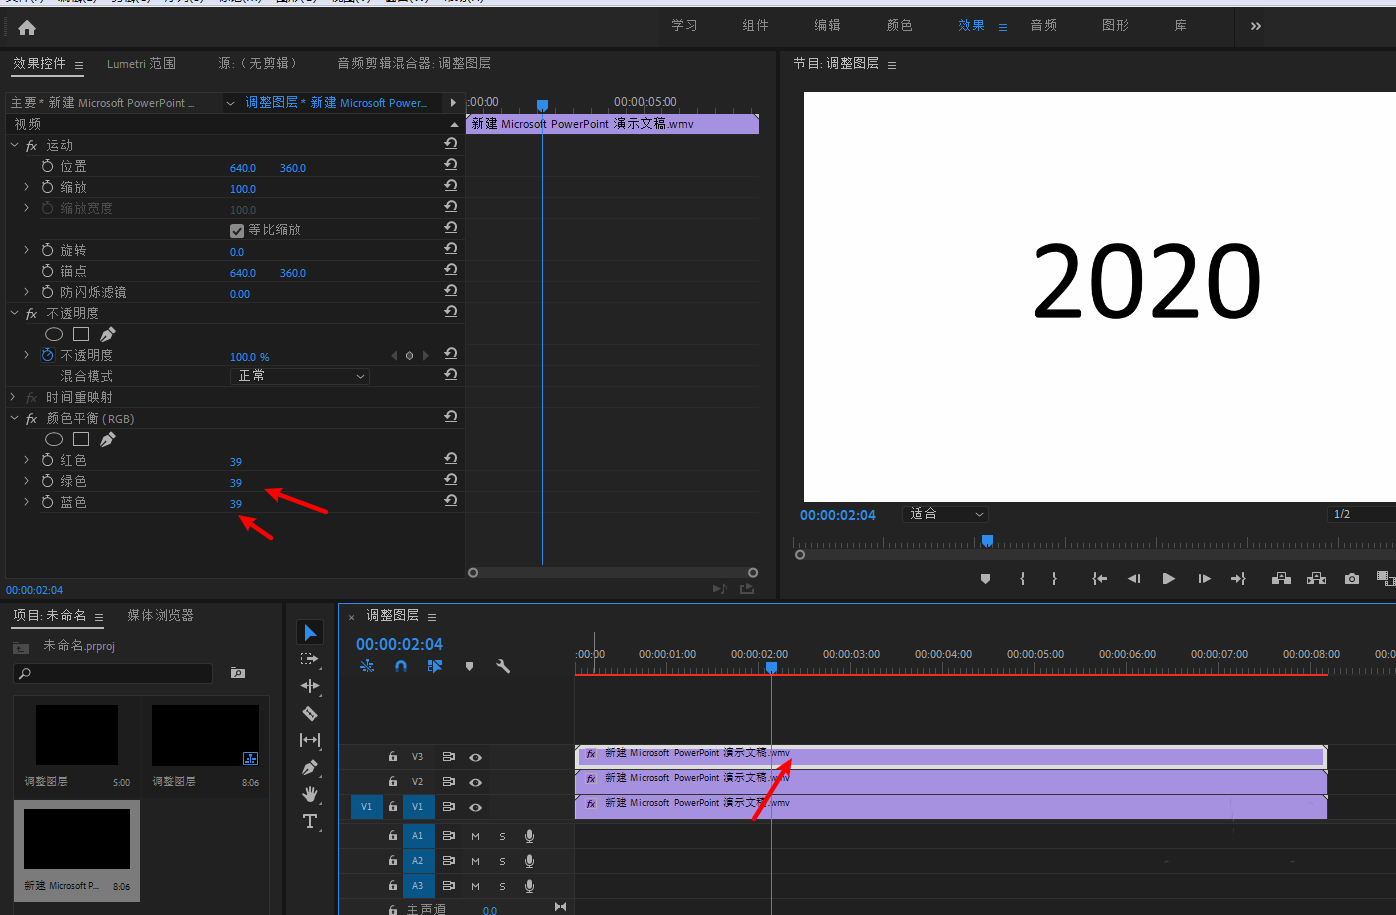The image size is (1396, 915).
Task: Select the Type tool
Action: (x=310, y=821)
